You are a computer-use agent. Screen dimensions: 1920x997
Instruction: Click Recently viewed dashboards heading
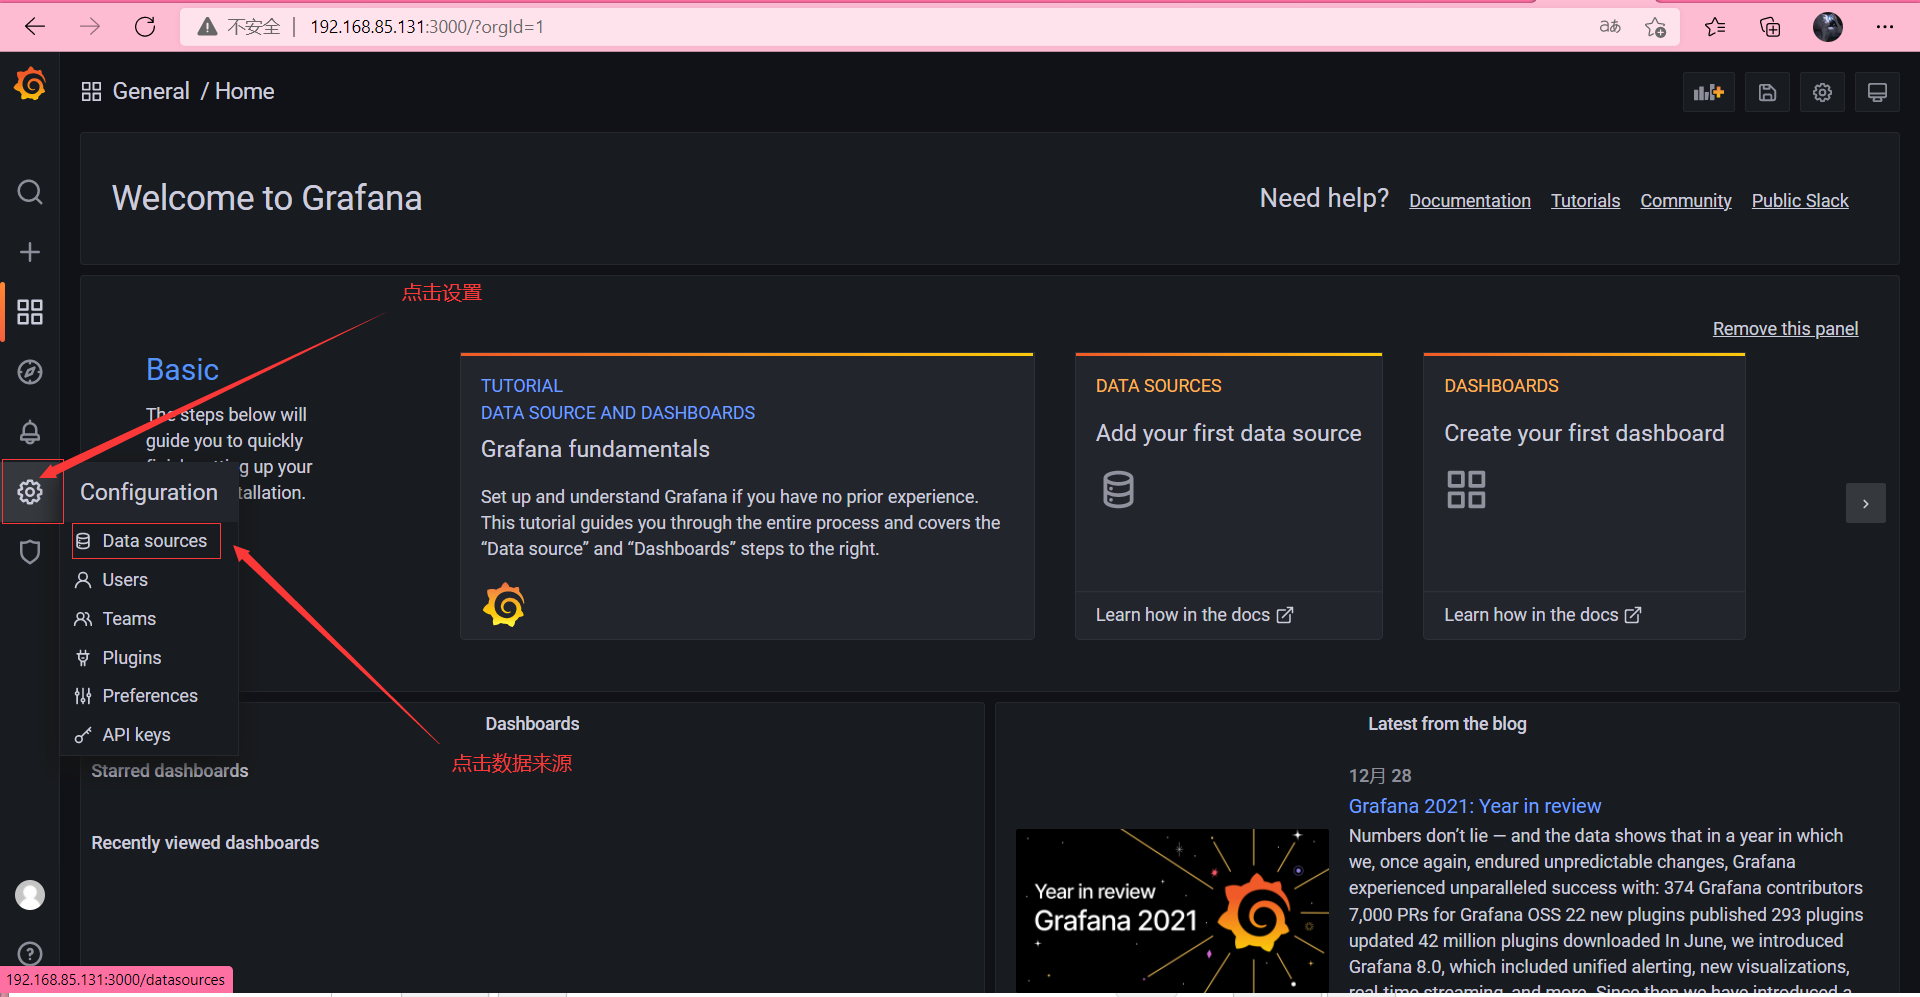(x=205, y=843)
